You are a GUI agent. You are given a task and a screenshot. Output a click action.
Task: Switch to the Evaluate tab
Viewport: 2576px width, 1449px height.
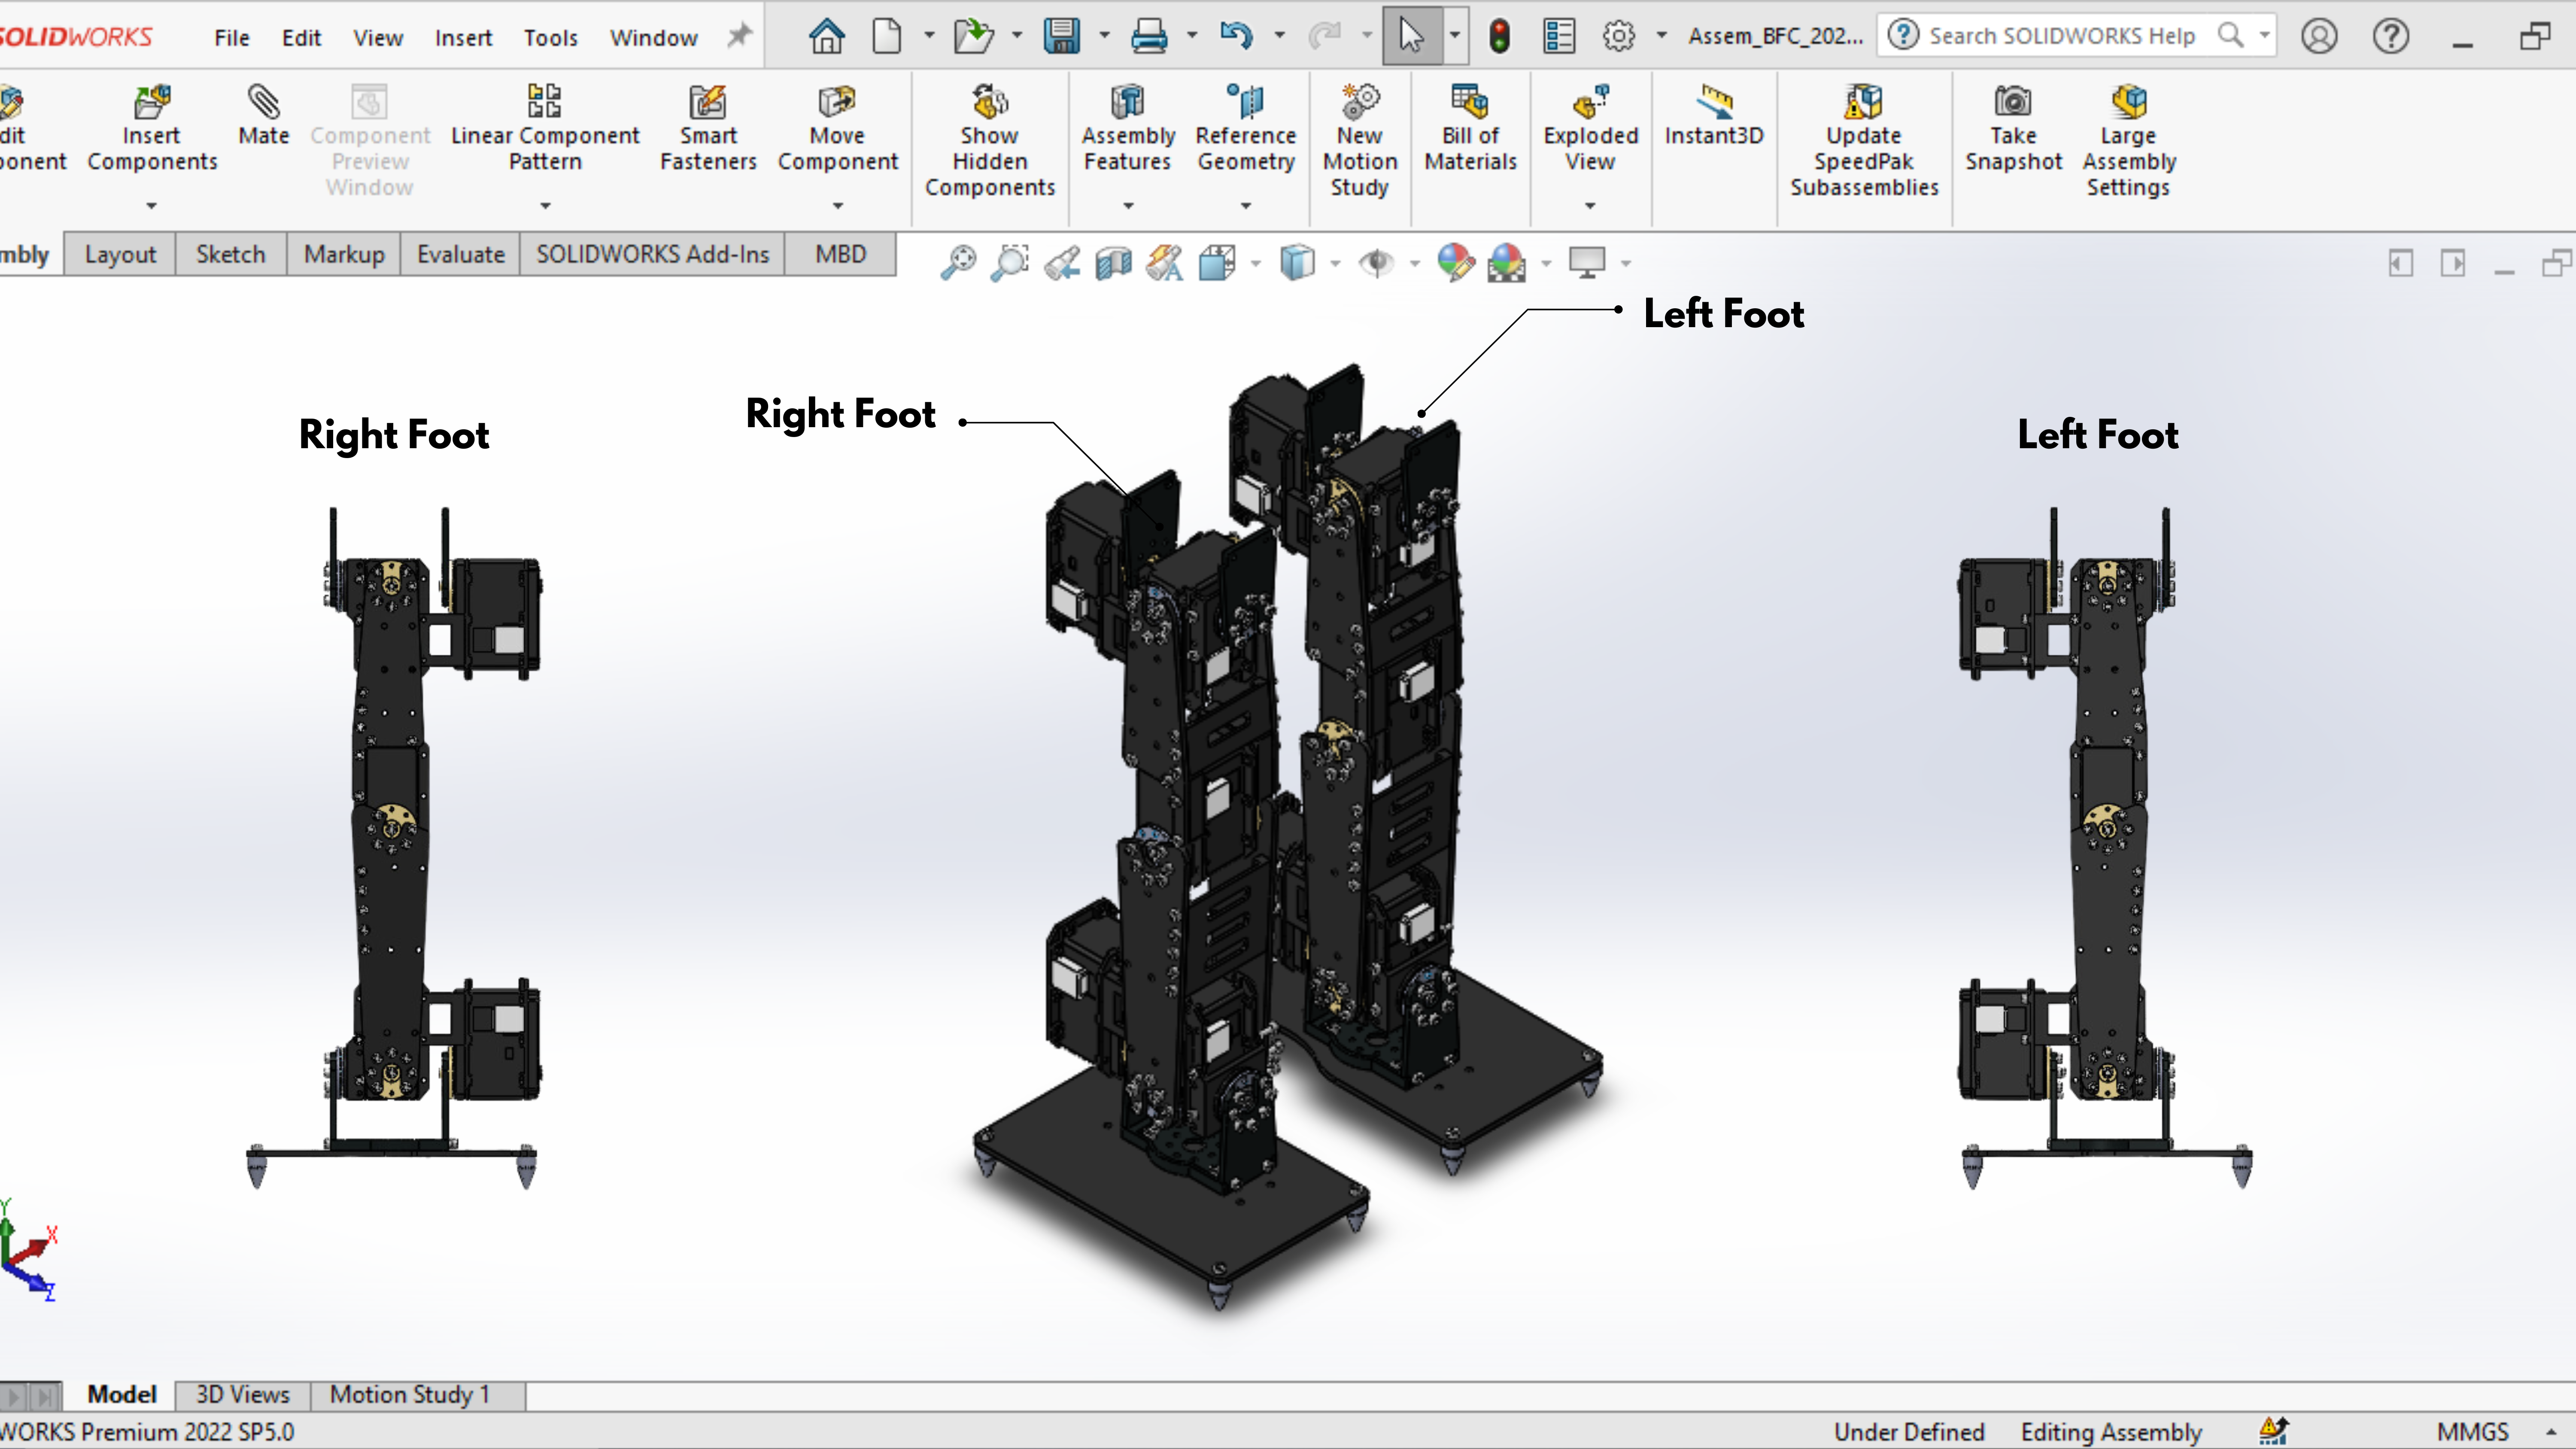(461, 255)
